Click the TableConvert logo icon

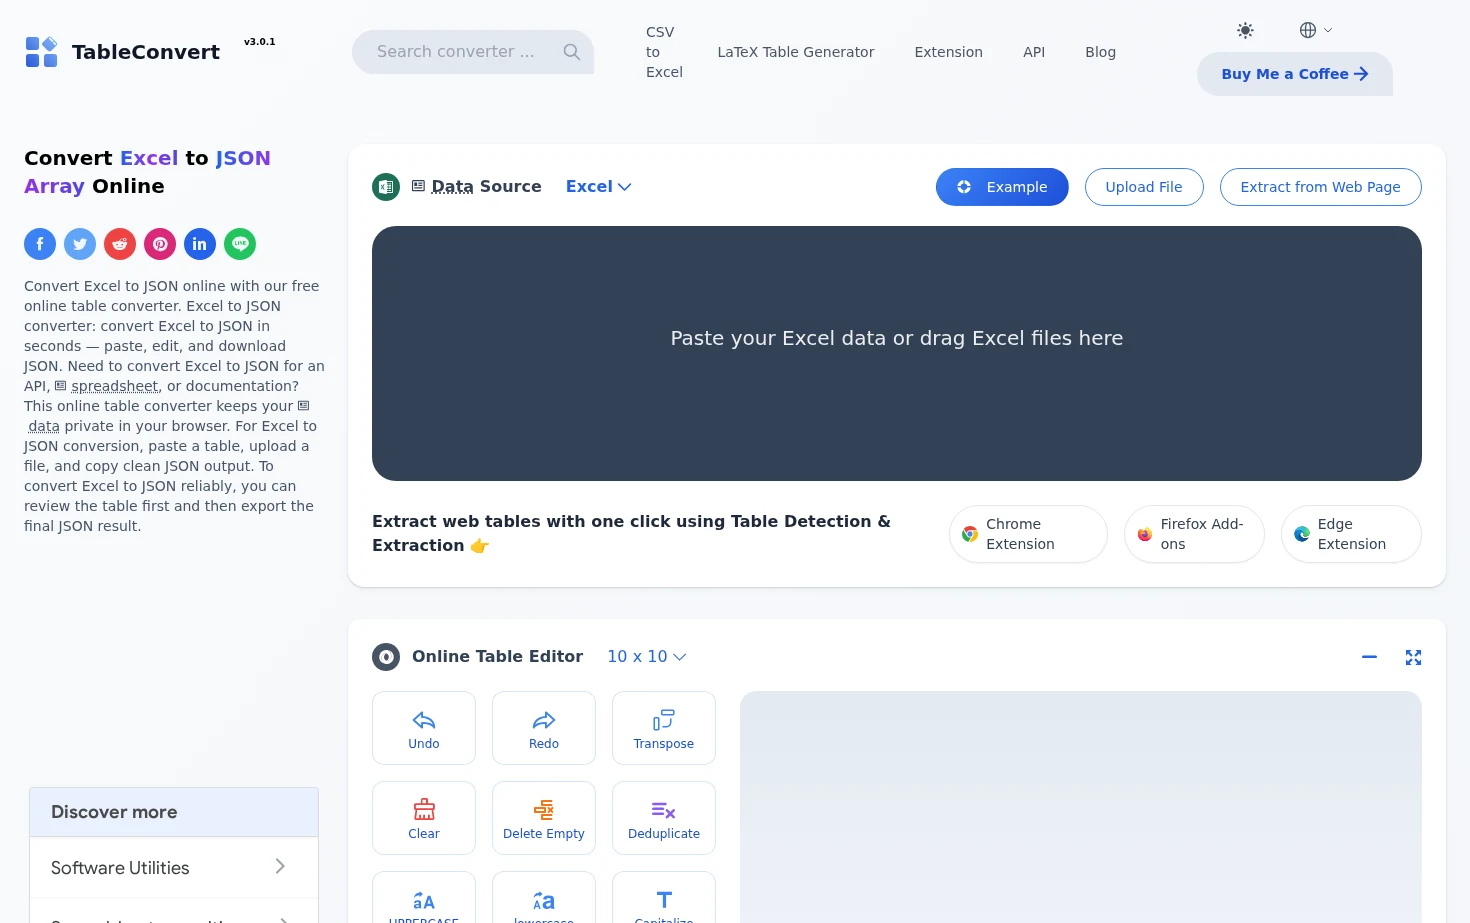pos(41,52)
